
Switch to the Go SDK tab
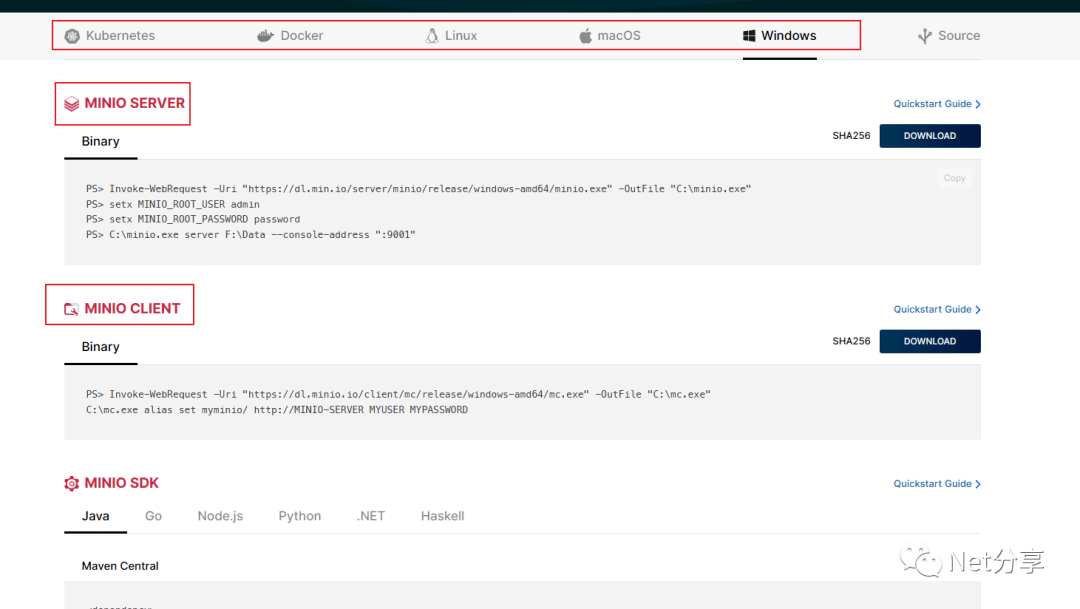[153, 516]
